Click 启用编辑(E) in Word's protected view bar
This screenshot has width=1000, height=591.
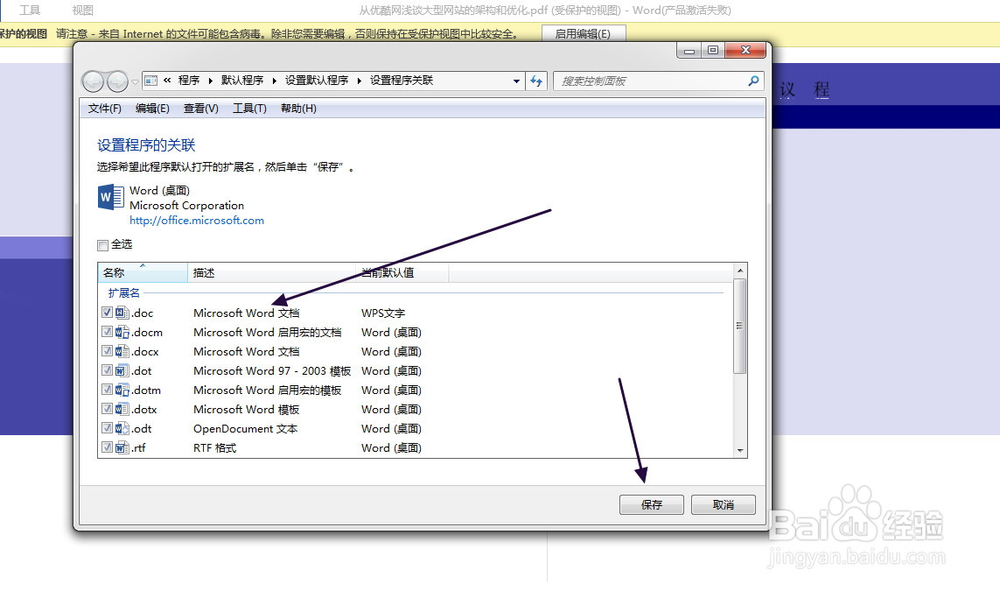pos(584,34)
